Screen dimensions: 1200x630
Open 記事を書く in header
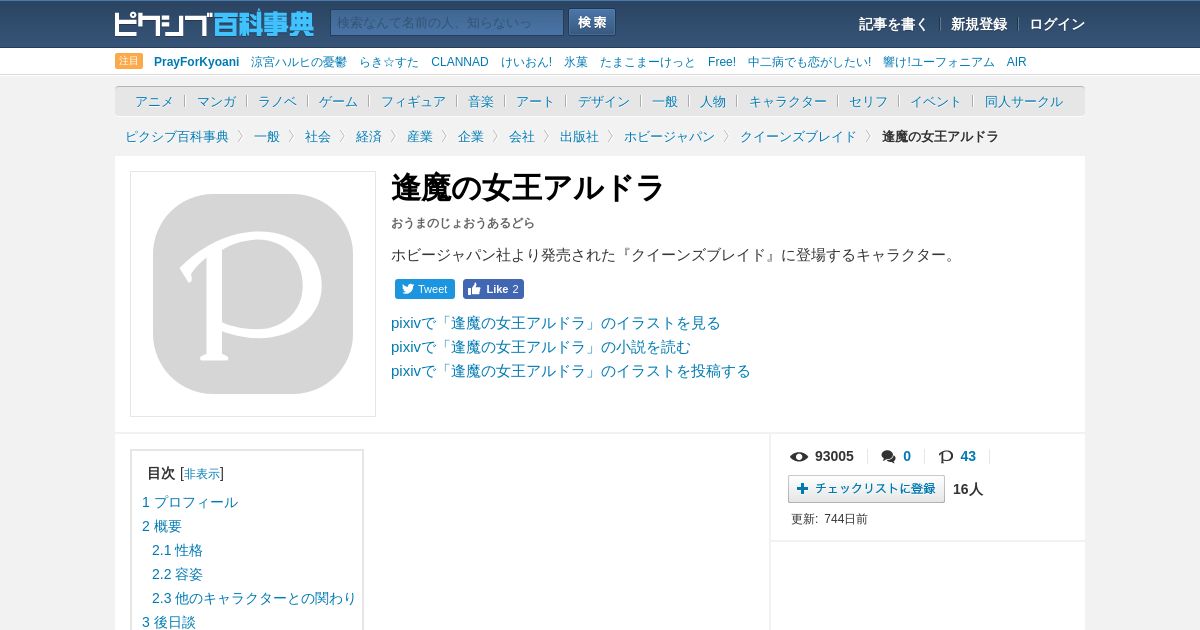coord(893,24)
